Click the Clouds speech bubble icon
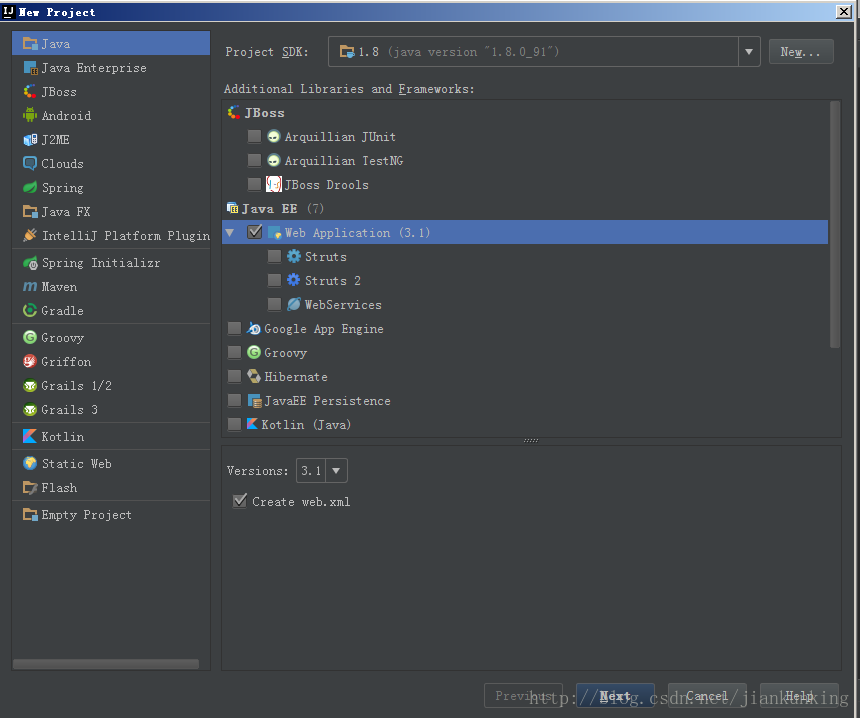This screenshot has height=718, width=860. 30,163
